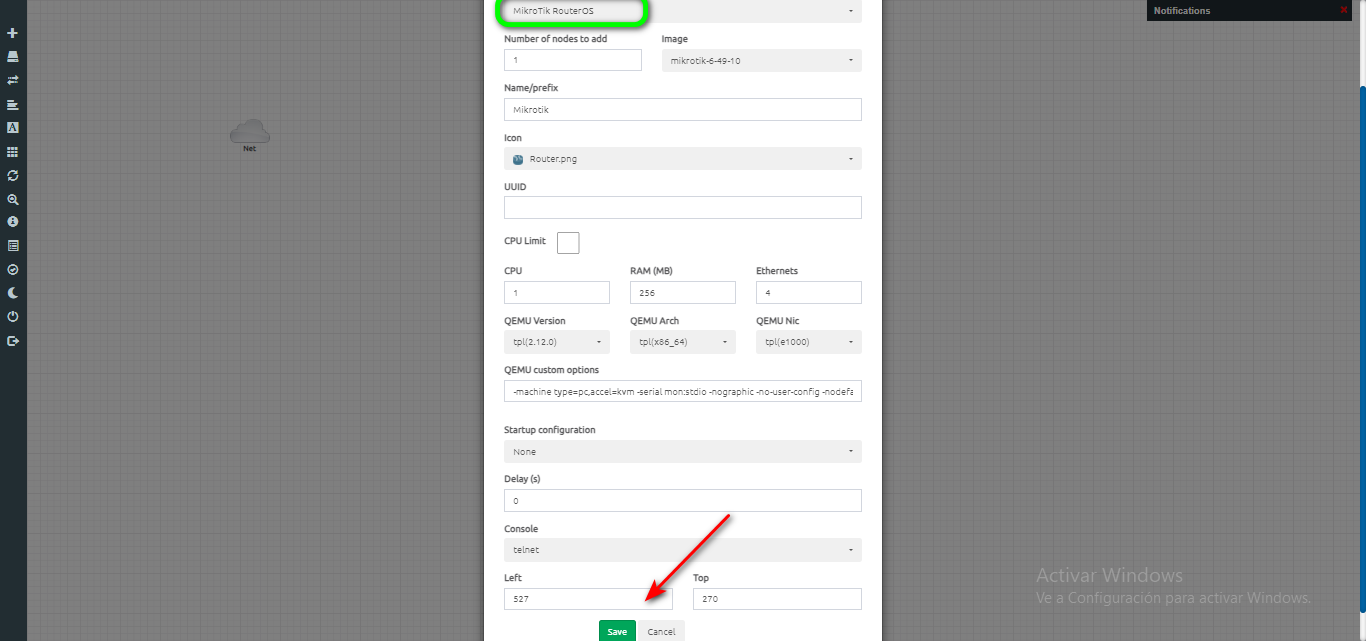Click the empty UUID input field
Viewport: 1366px width, 641px height.
tap(683, 207)
